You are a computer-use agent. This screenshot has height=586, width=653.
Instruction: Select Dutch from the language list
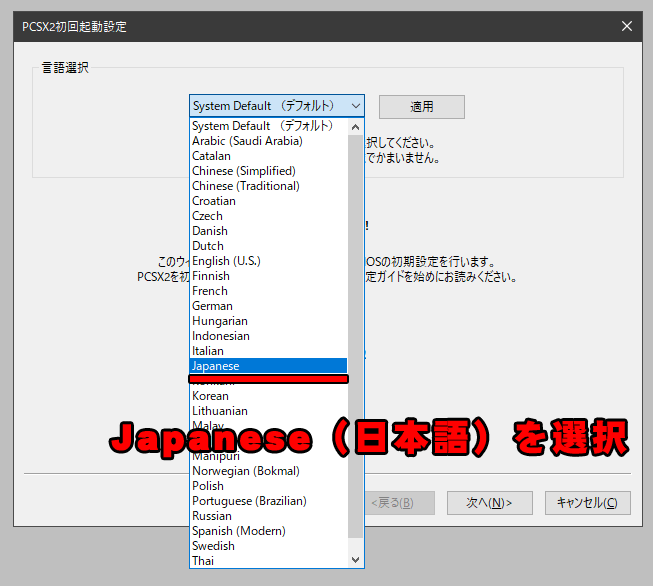click(269, 246)
